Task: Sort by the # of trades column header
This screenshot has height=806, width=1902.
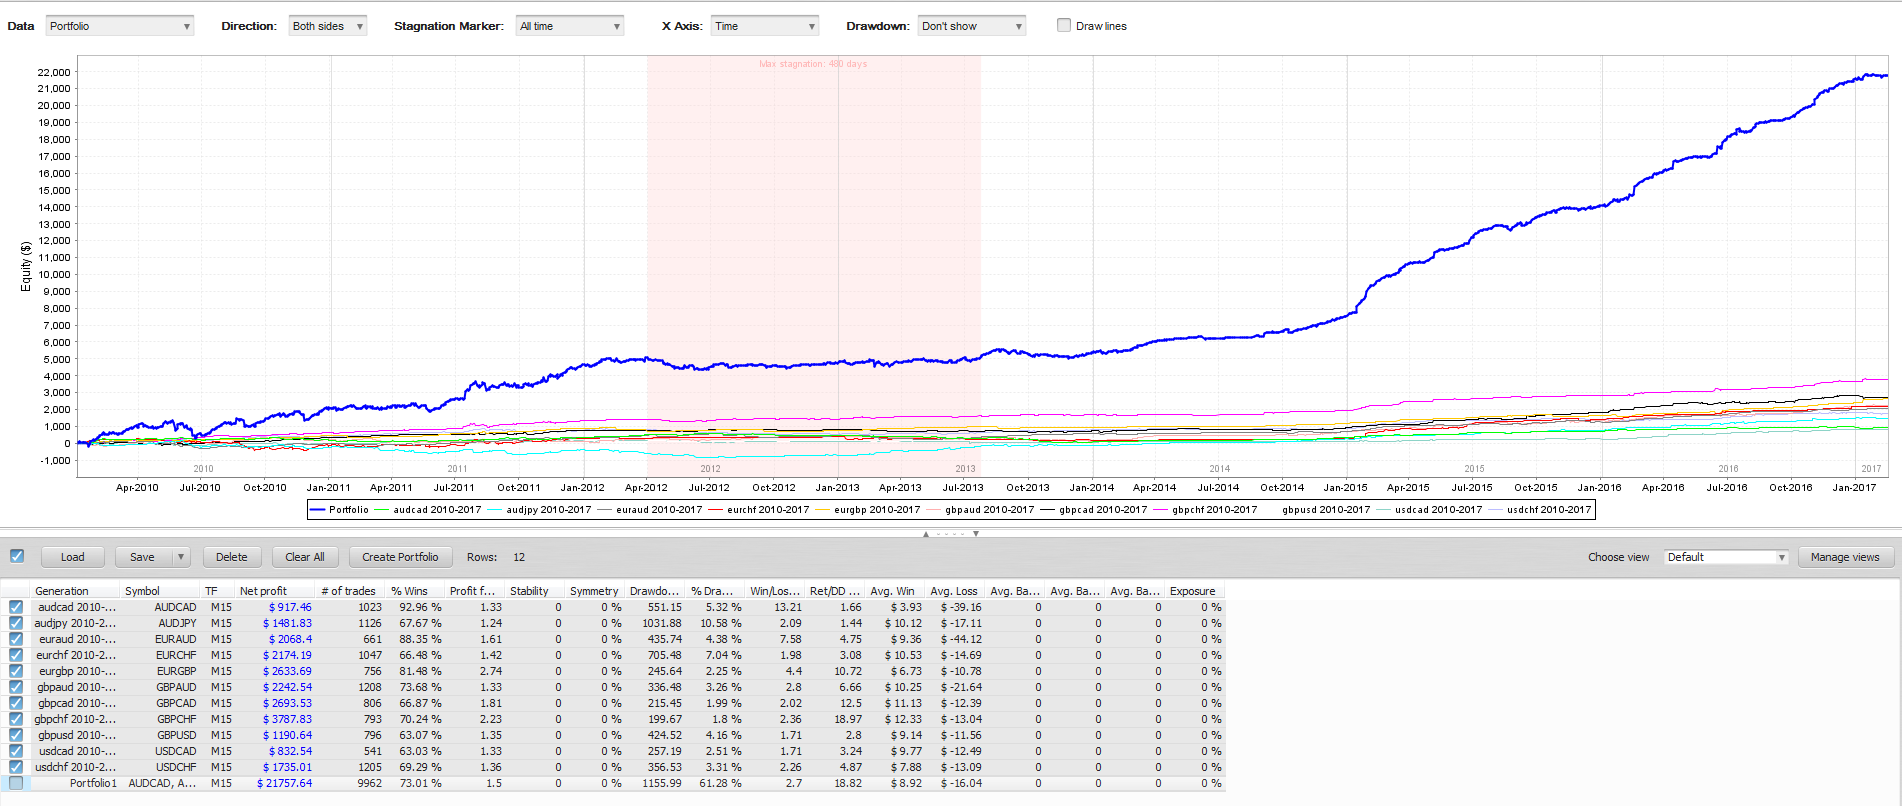Action: (x=350, y=591)
